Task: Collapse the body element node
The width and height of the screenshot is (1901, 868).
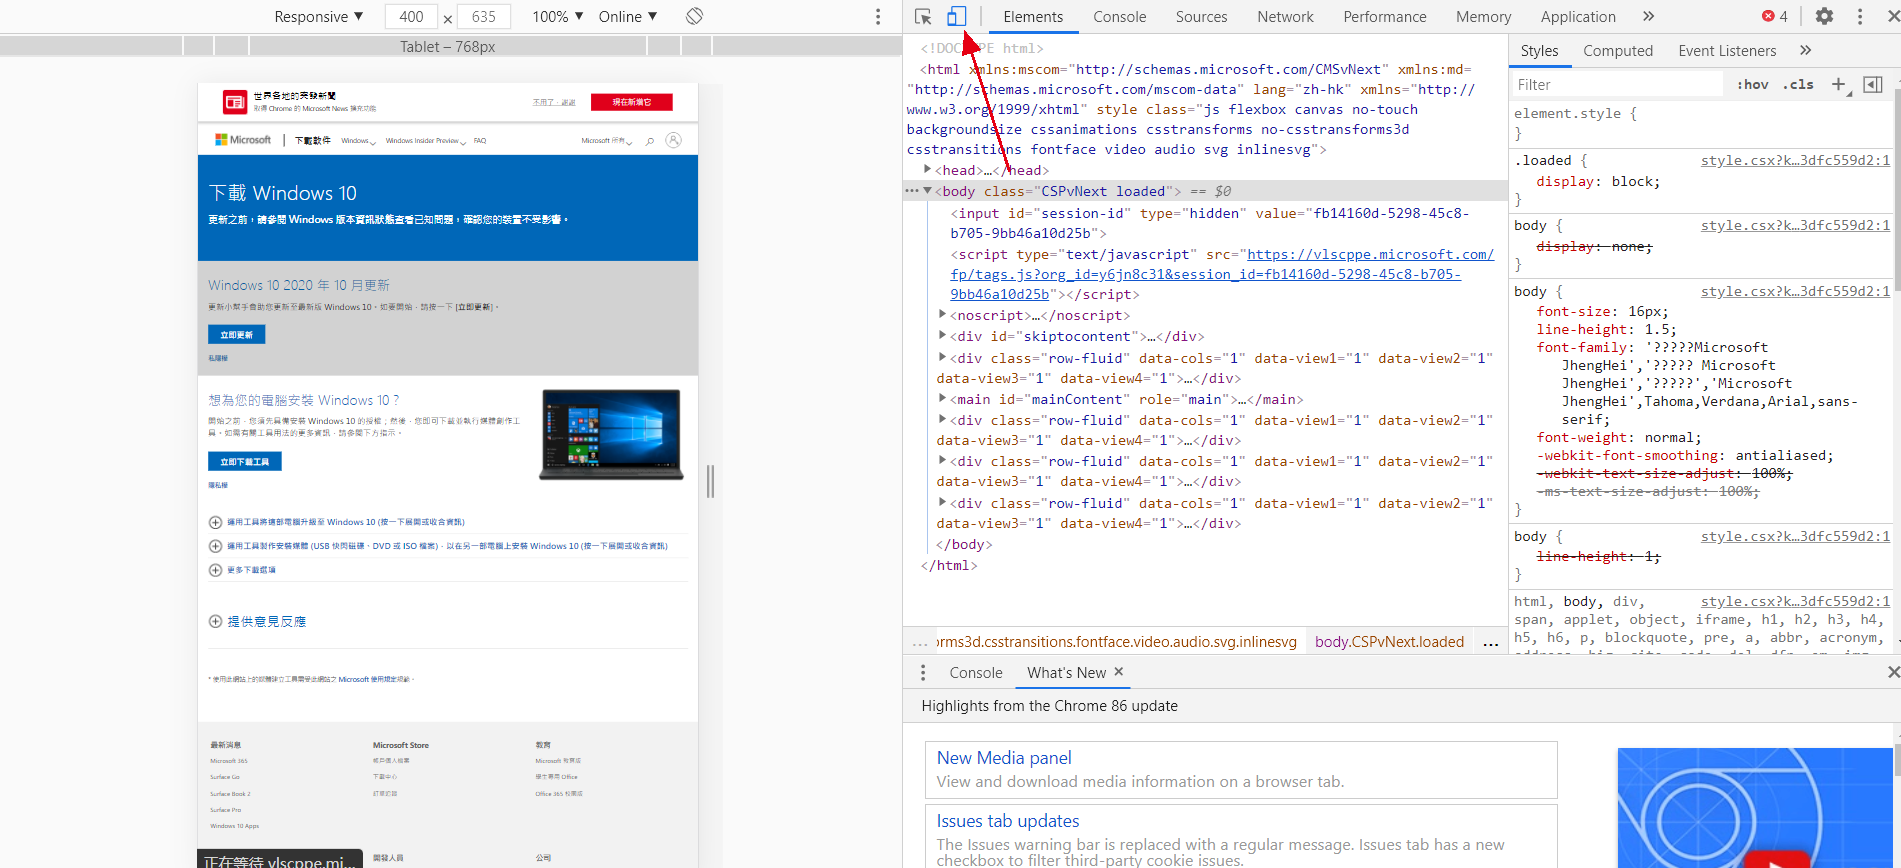Action: [x=928, y=191]
